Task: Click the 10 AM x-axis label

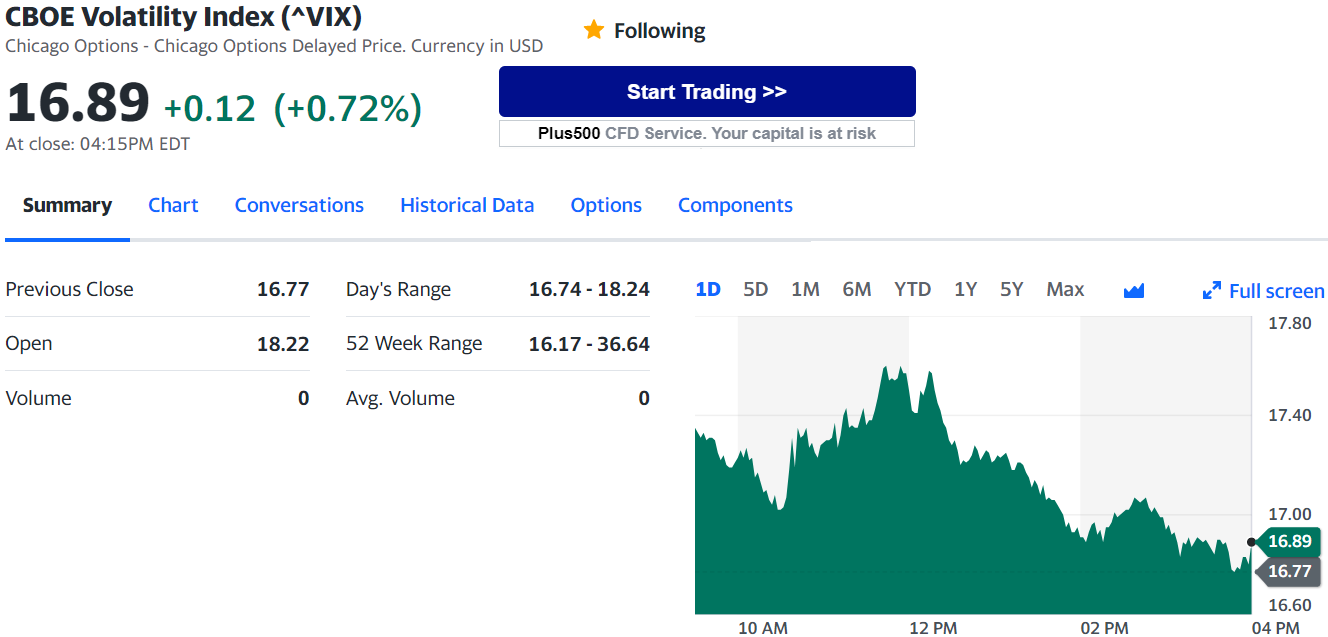Action: coord(763,628)
